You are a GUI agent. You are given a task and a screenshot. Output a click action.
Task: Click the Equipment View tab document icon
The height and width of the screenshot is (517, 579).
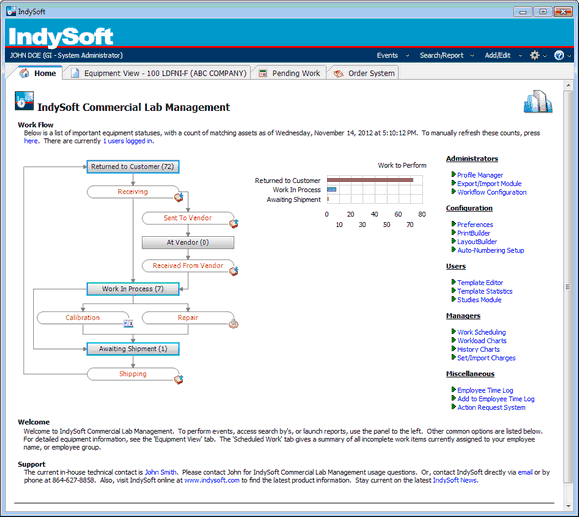click(75, 73)
